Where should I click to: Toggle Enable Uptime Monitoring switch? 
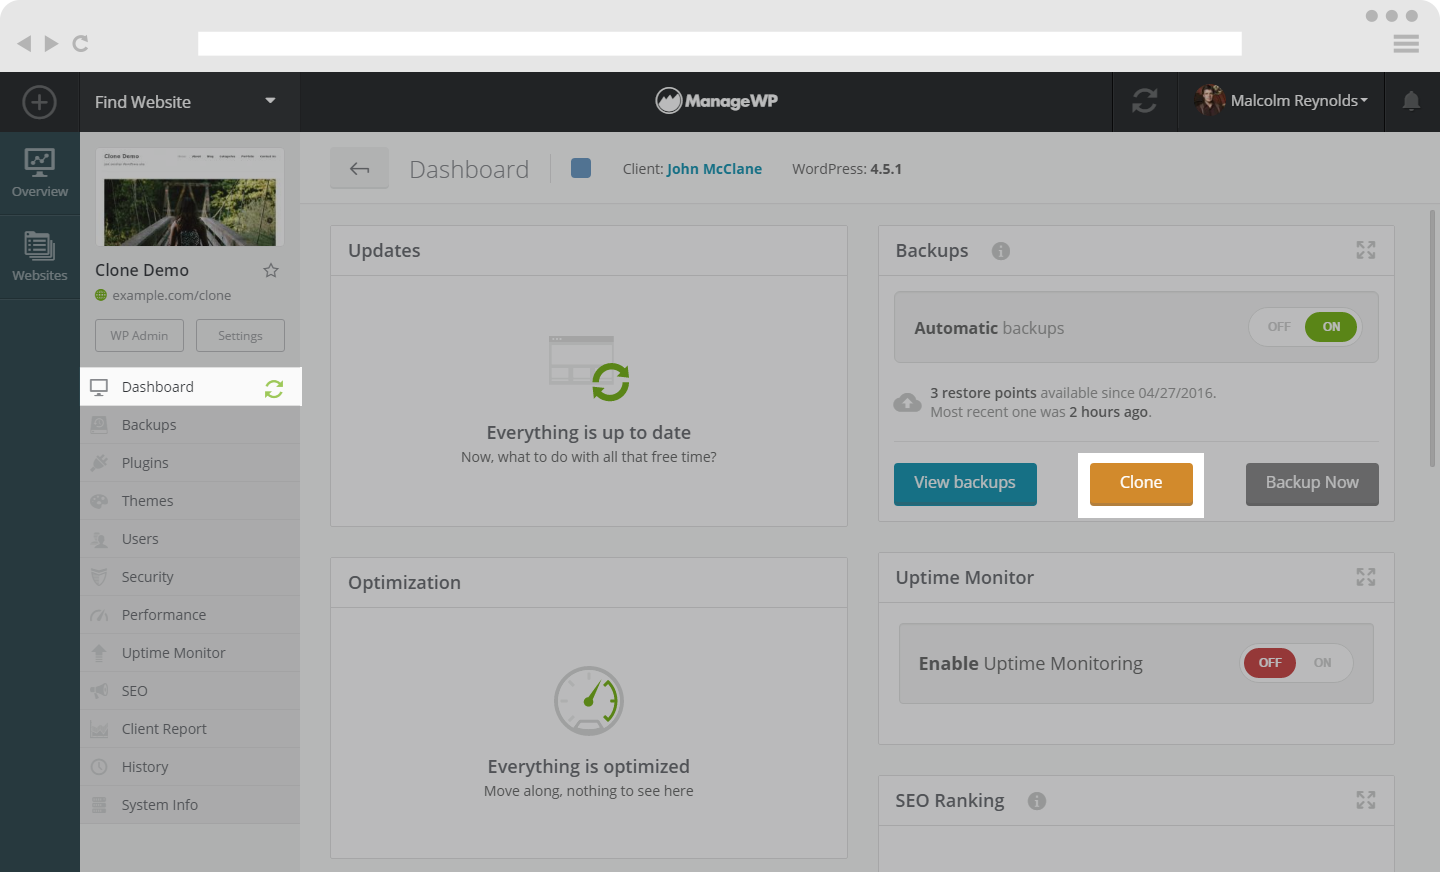[1297, 663]
